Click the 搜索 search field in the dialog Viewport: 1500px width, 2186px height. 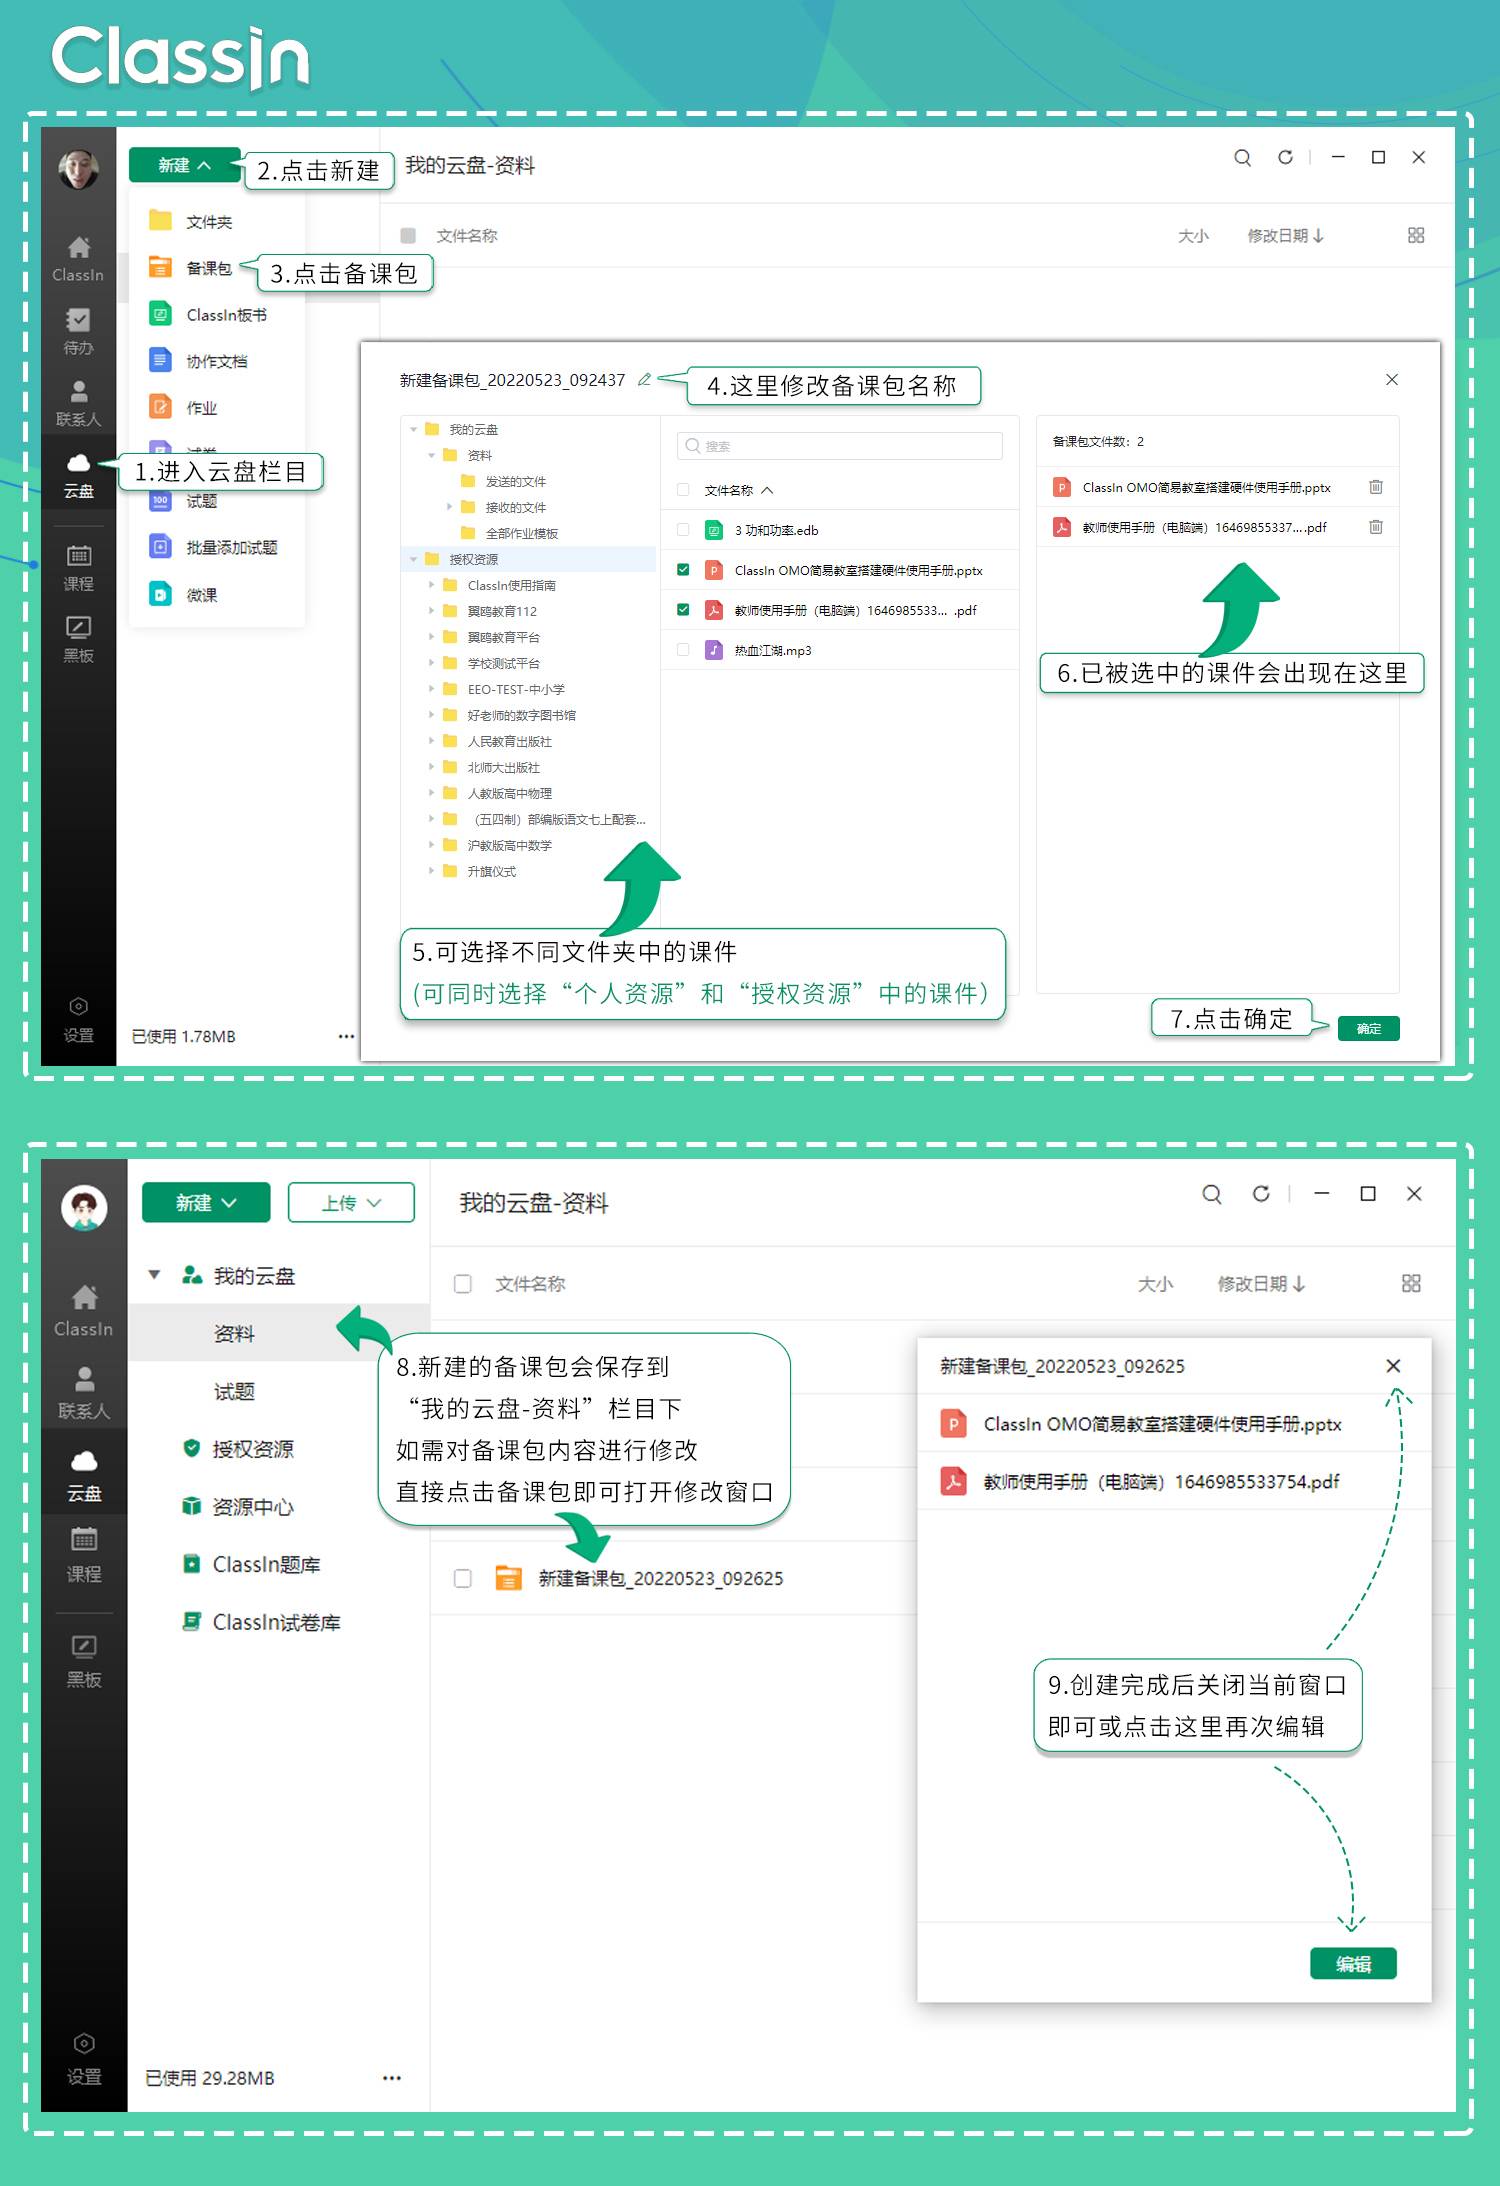(840, 446)
